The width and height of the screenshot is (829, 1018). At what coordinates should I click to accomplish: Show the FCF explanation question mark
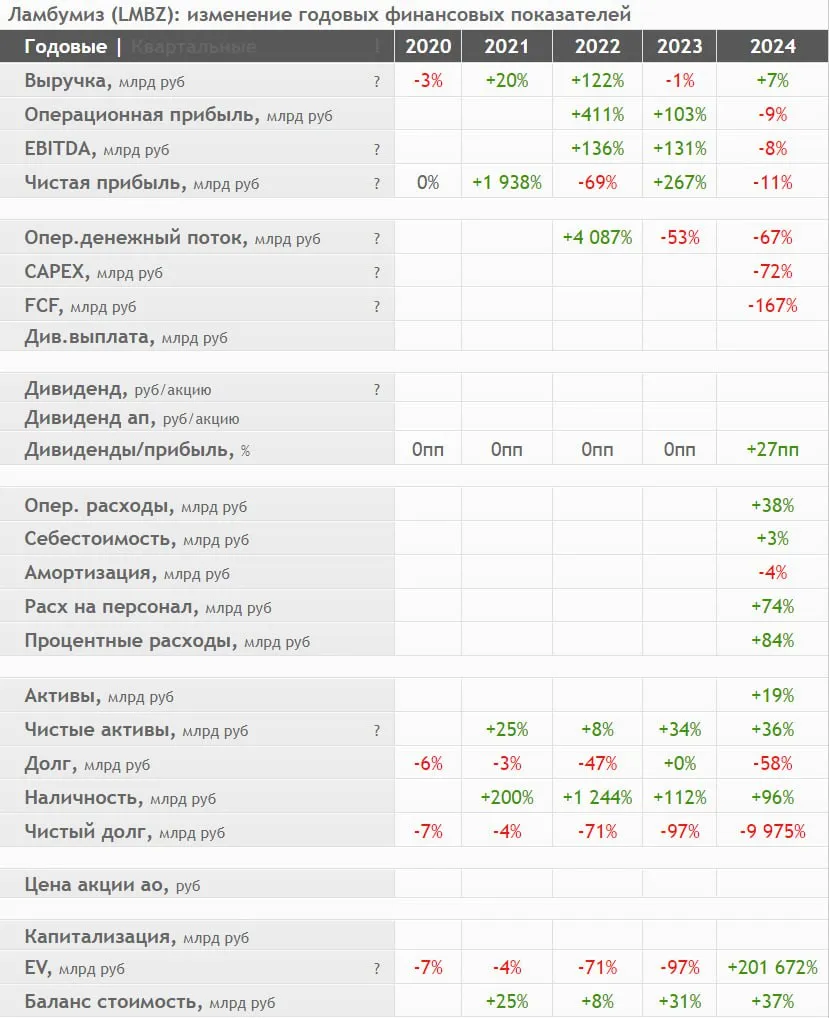click(377, 306)
